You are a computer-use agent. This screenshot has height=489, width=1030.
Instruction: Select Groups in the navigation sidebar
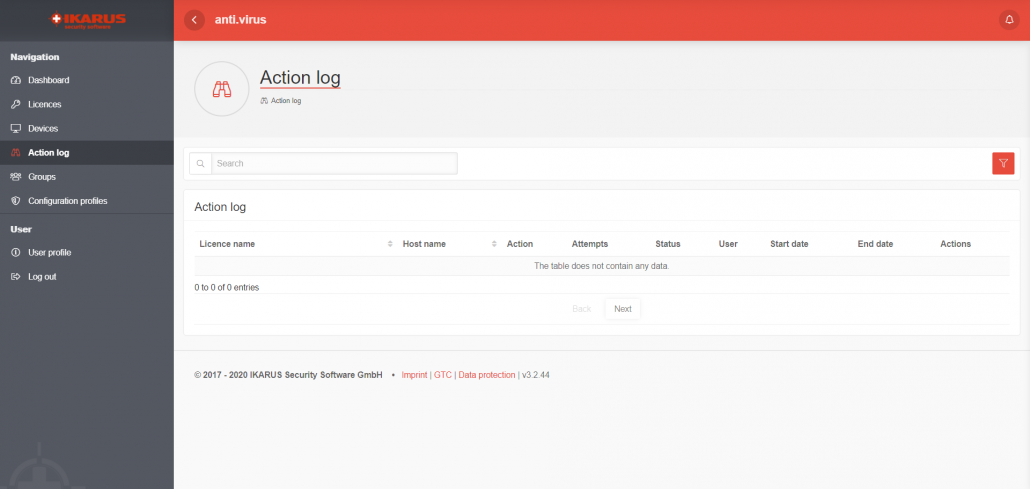click(42, 177)
